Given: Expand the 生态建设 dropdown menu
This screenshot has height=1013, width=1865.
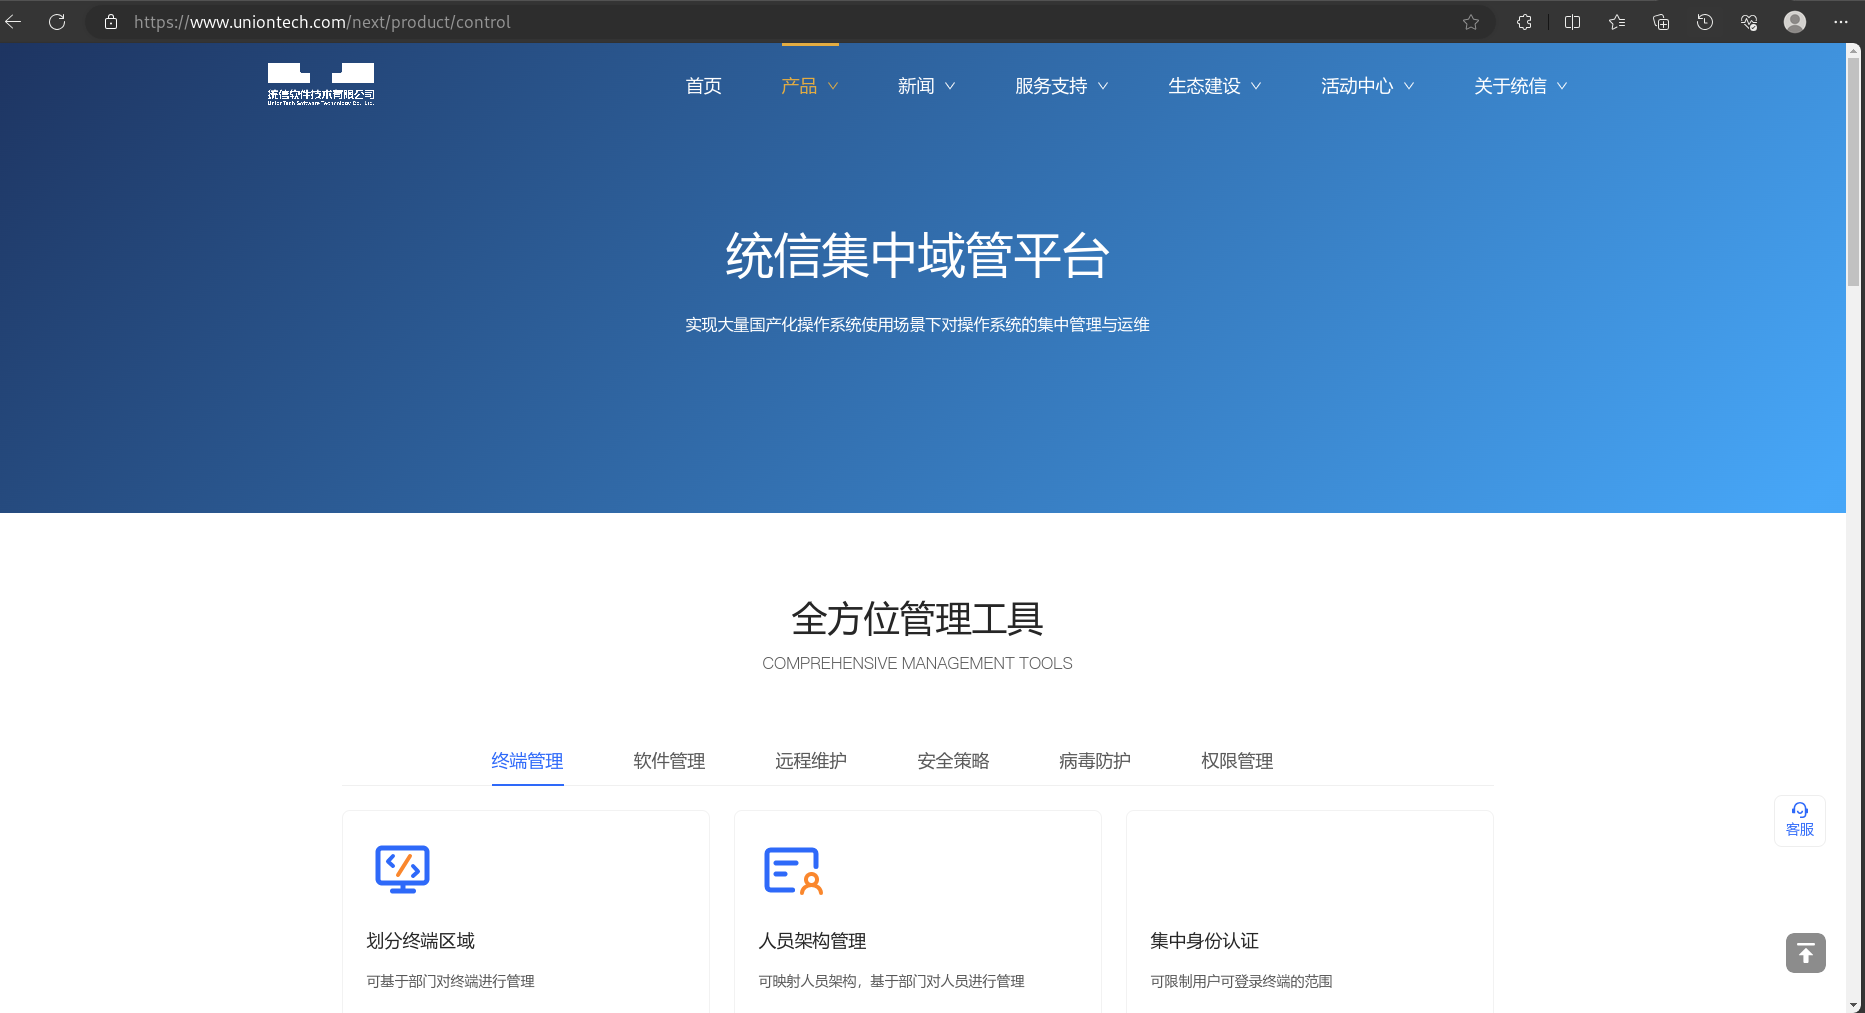Looking at the screenshot, I should tap(1214, 86).
